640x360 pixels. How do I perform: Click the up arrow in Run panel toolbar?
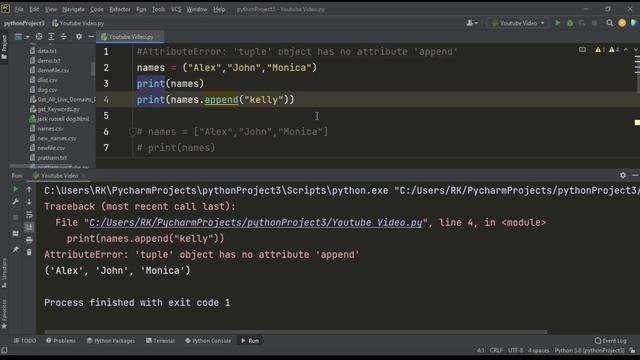click(29, 189)
